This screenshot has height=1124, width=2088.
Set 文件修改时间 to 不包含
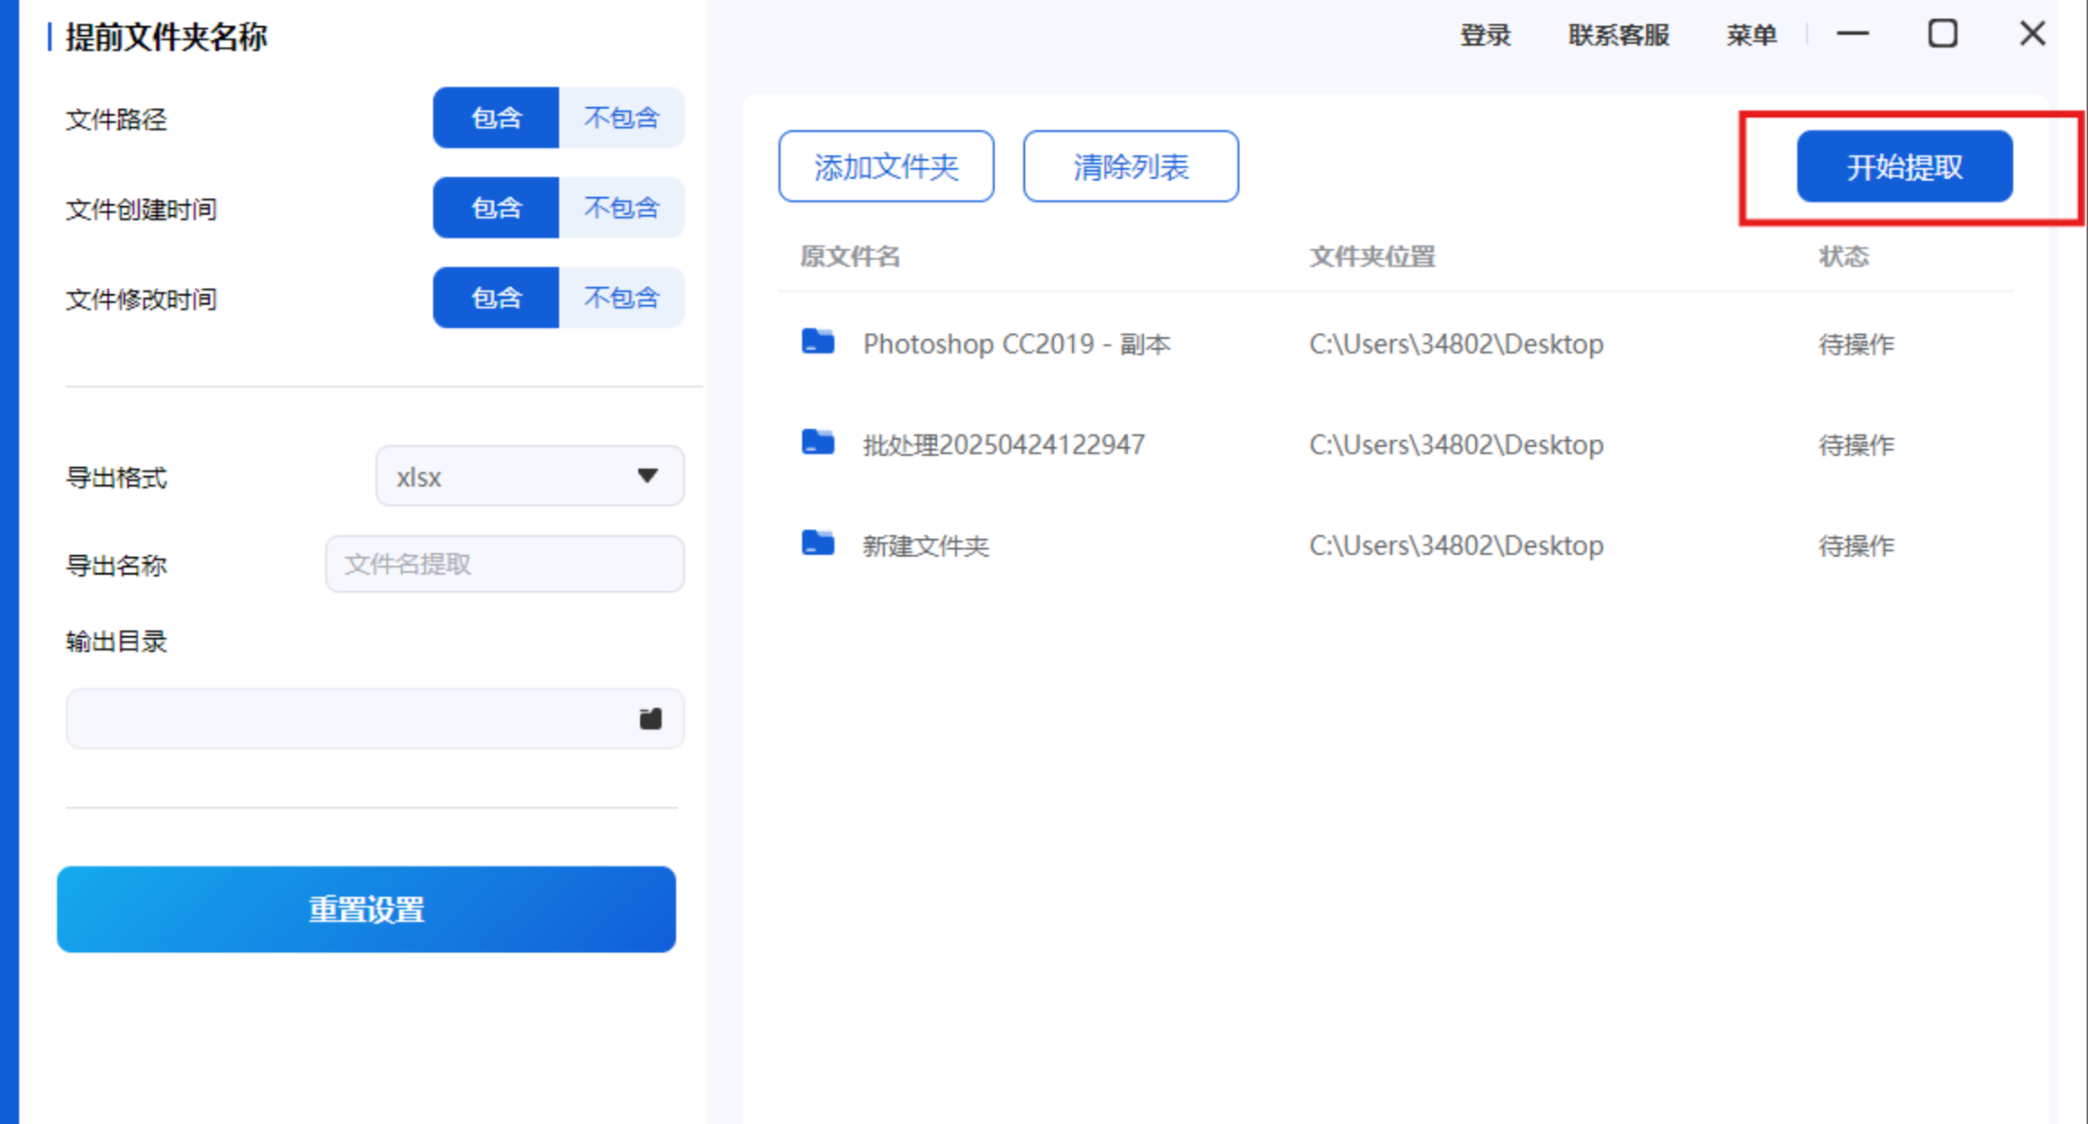click(x=622, y=298)
